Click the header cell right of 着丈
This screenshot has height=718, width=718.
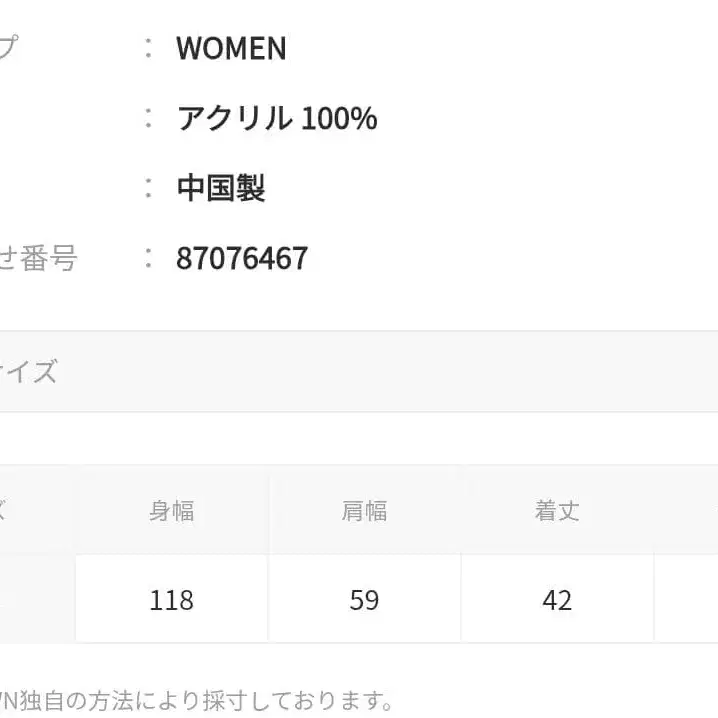coord(687,511)
